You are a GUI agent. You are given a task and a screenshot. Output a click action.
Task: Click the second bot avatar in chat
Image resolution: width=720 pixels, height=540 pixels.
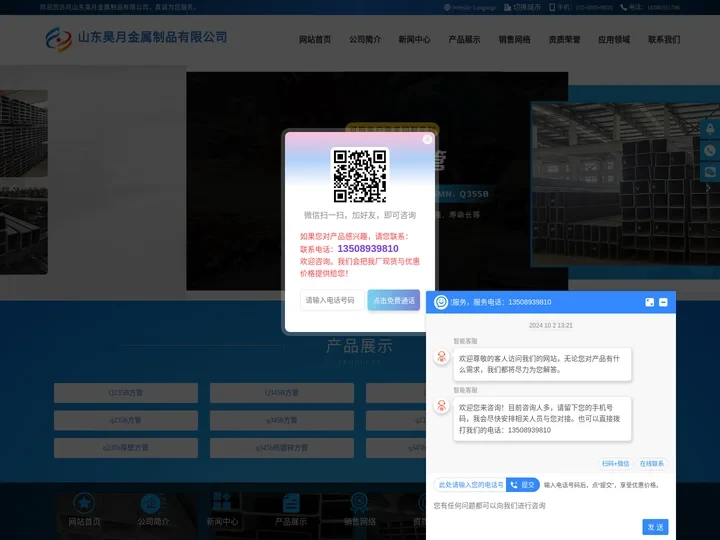tap(441, 405)
